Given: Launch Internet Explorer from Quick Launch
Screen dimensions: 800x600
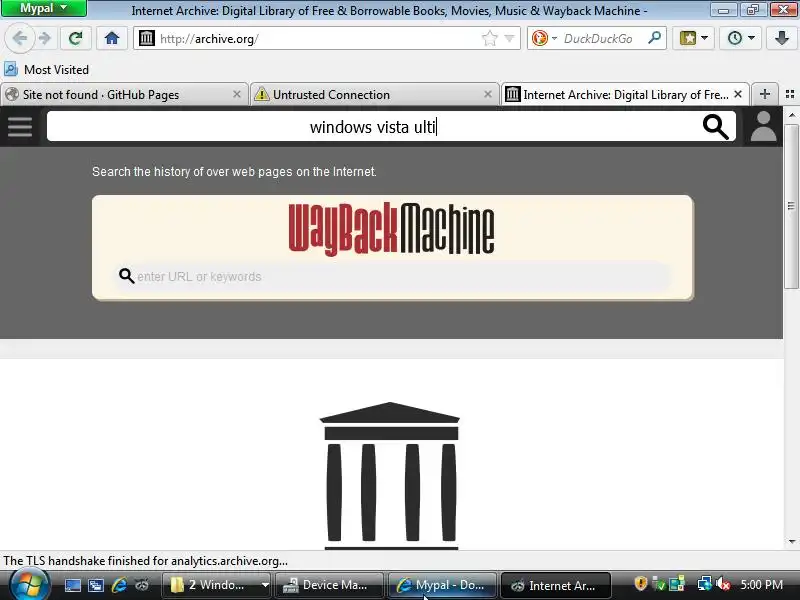Looking at the screenshot, I should click(119, 585).
